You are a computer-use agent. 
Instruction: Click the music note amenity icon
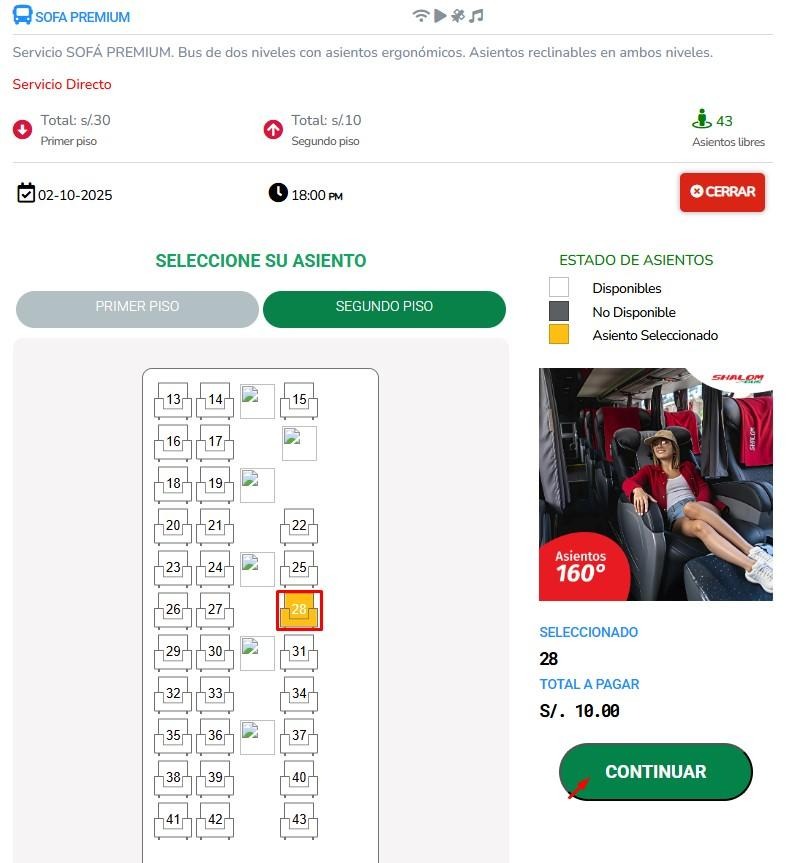(x=476, y=15)
